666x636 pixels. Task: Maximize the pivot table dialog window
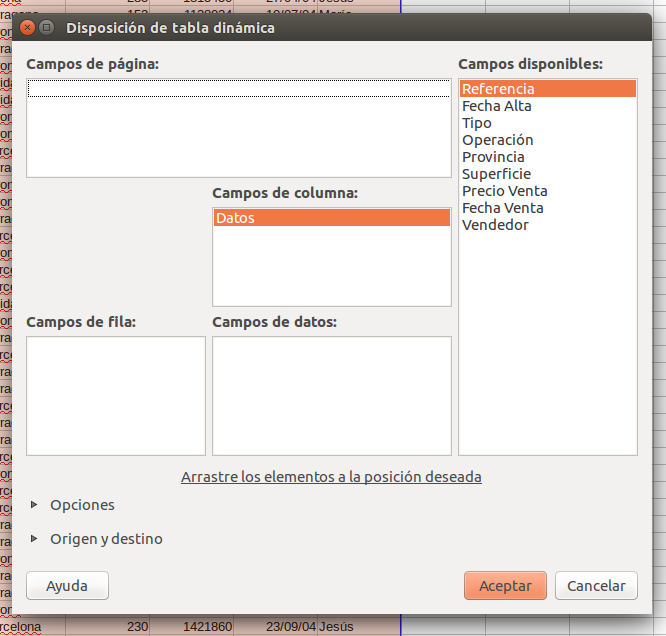point(46,28)
